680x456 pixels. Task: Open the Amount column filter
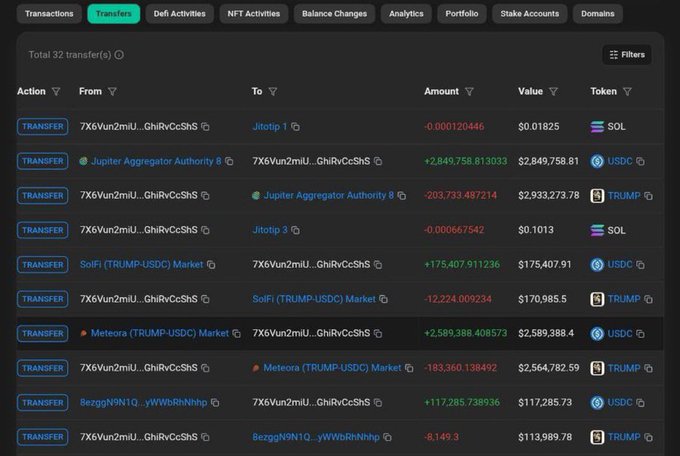pyautogui.click(x=469, y=92)
